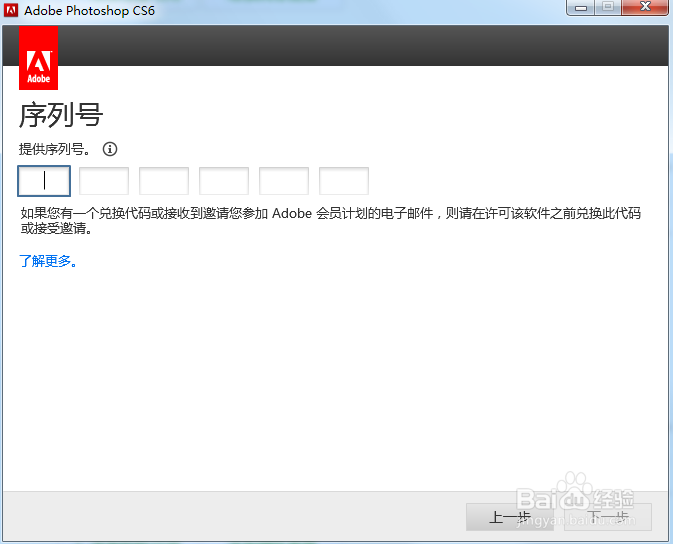Click the serial number info icon
This screenshot has width=673, height=544.
point(110,149)
